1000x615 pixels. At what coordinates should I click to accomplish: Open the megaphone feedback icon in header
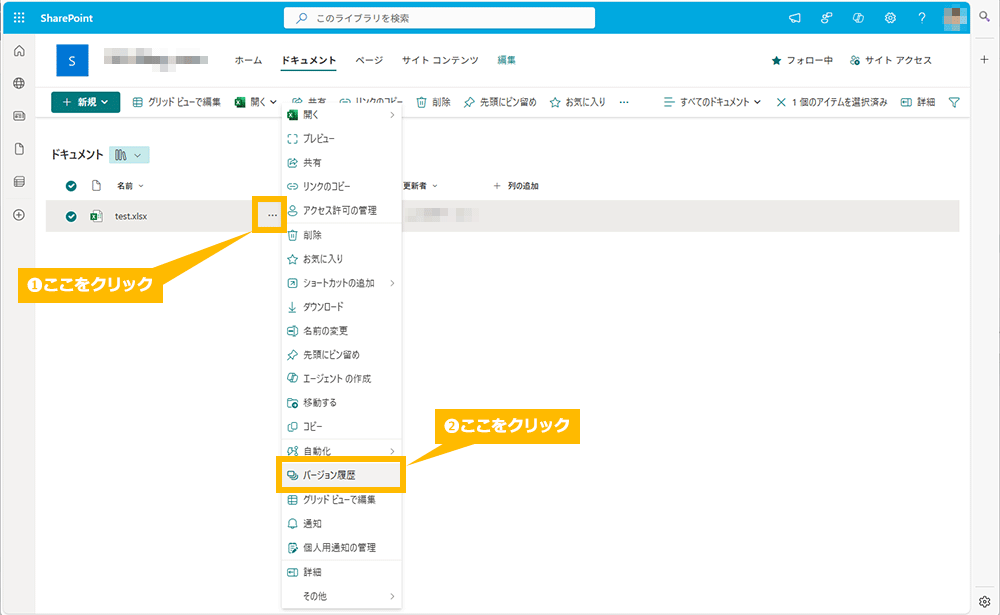tap(795, 18)
